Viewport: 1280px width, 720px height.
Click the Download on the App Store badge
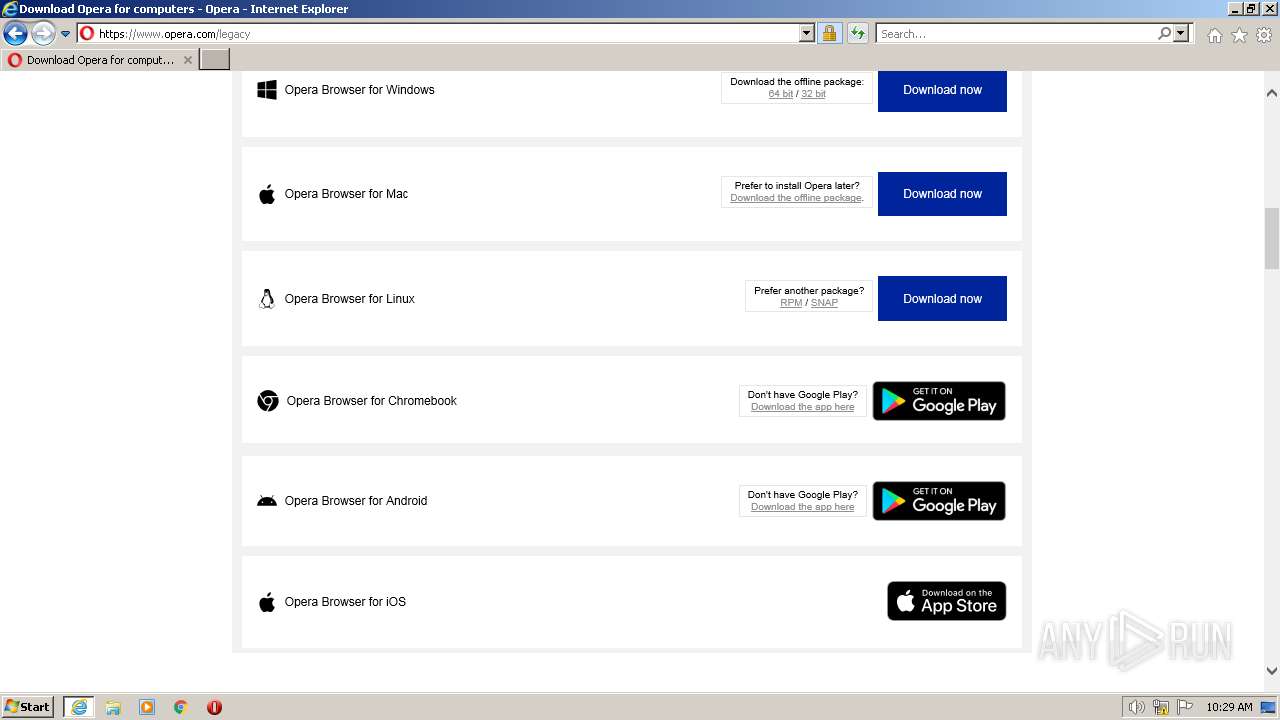[x=947, y=601]
